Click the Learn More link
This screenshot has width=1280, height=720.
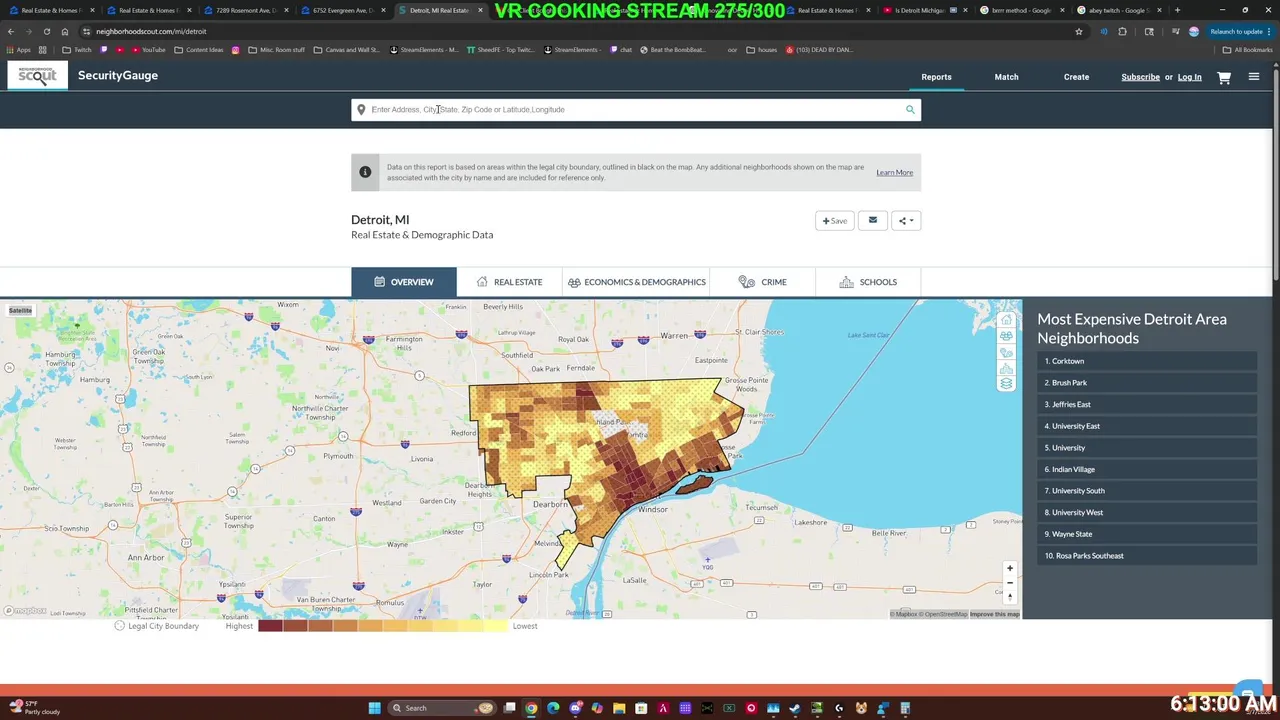[894, 173]
